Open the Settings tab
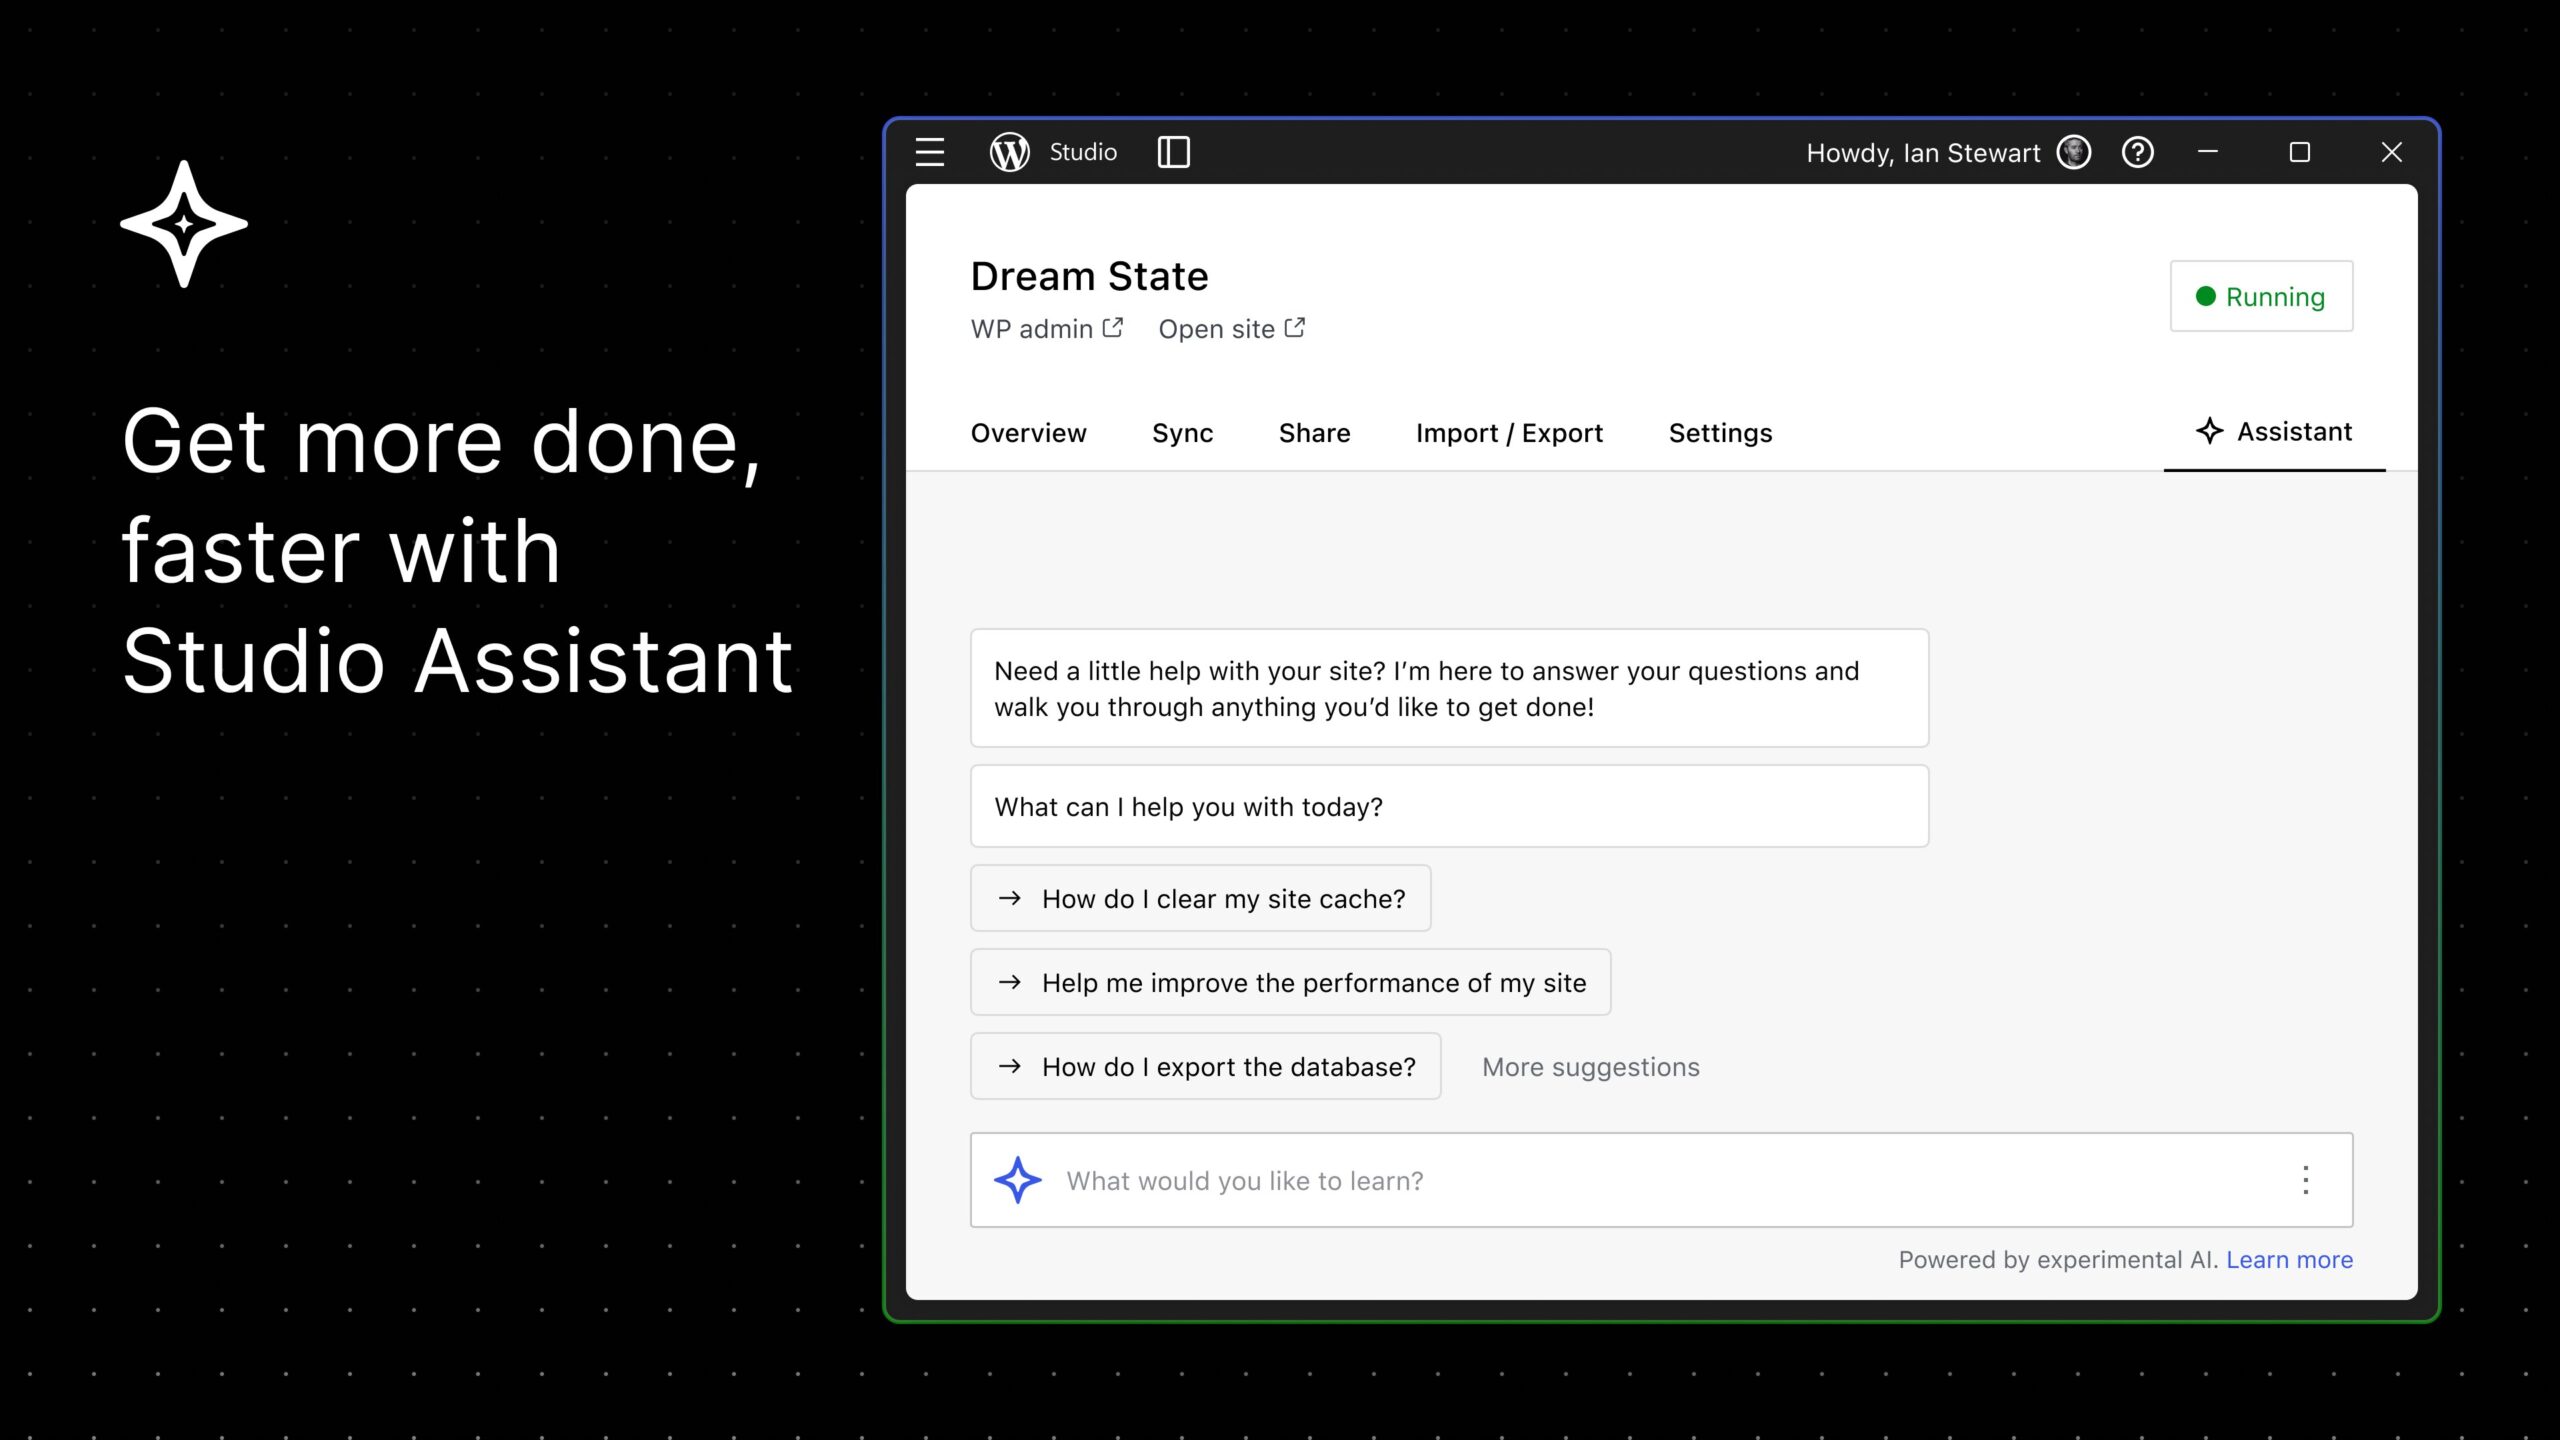 point(1720,433)
